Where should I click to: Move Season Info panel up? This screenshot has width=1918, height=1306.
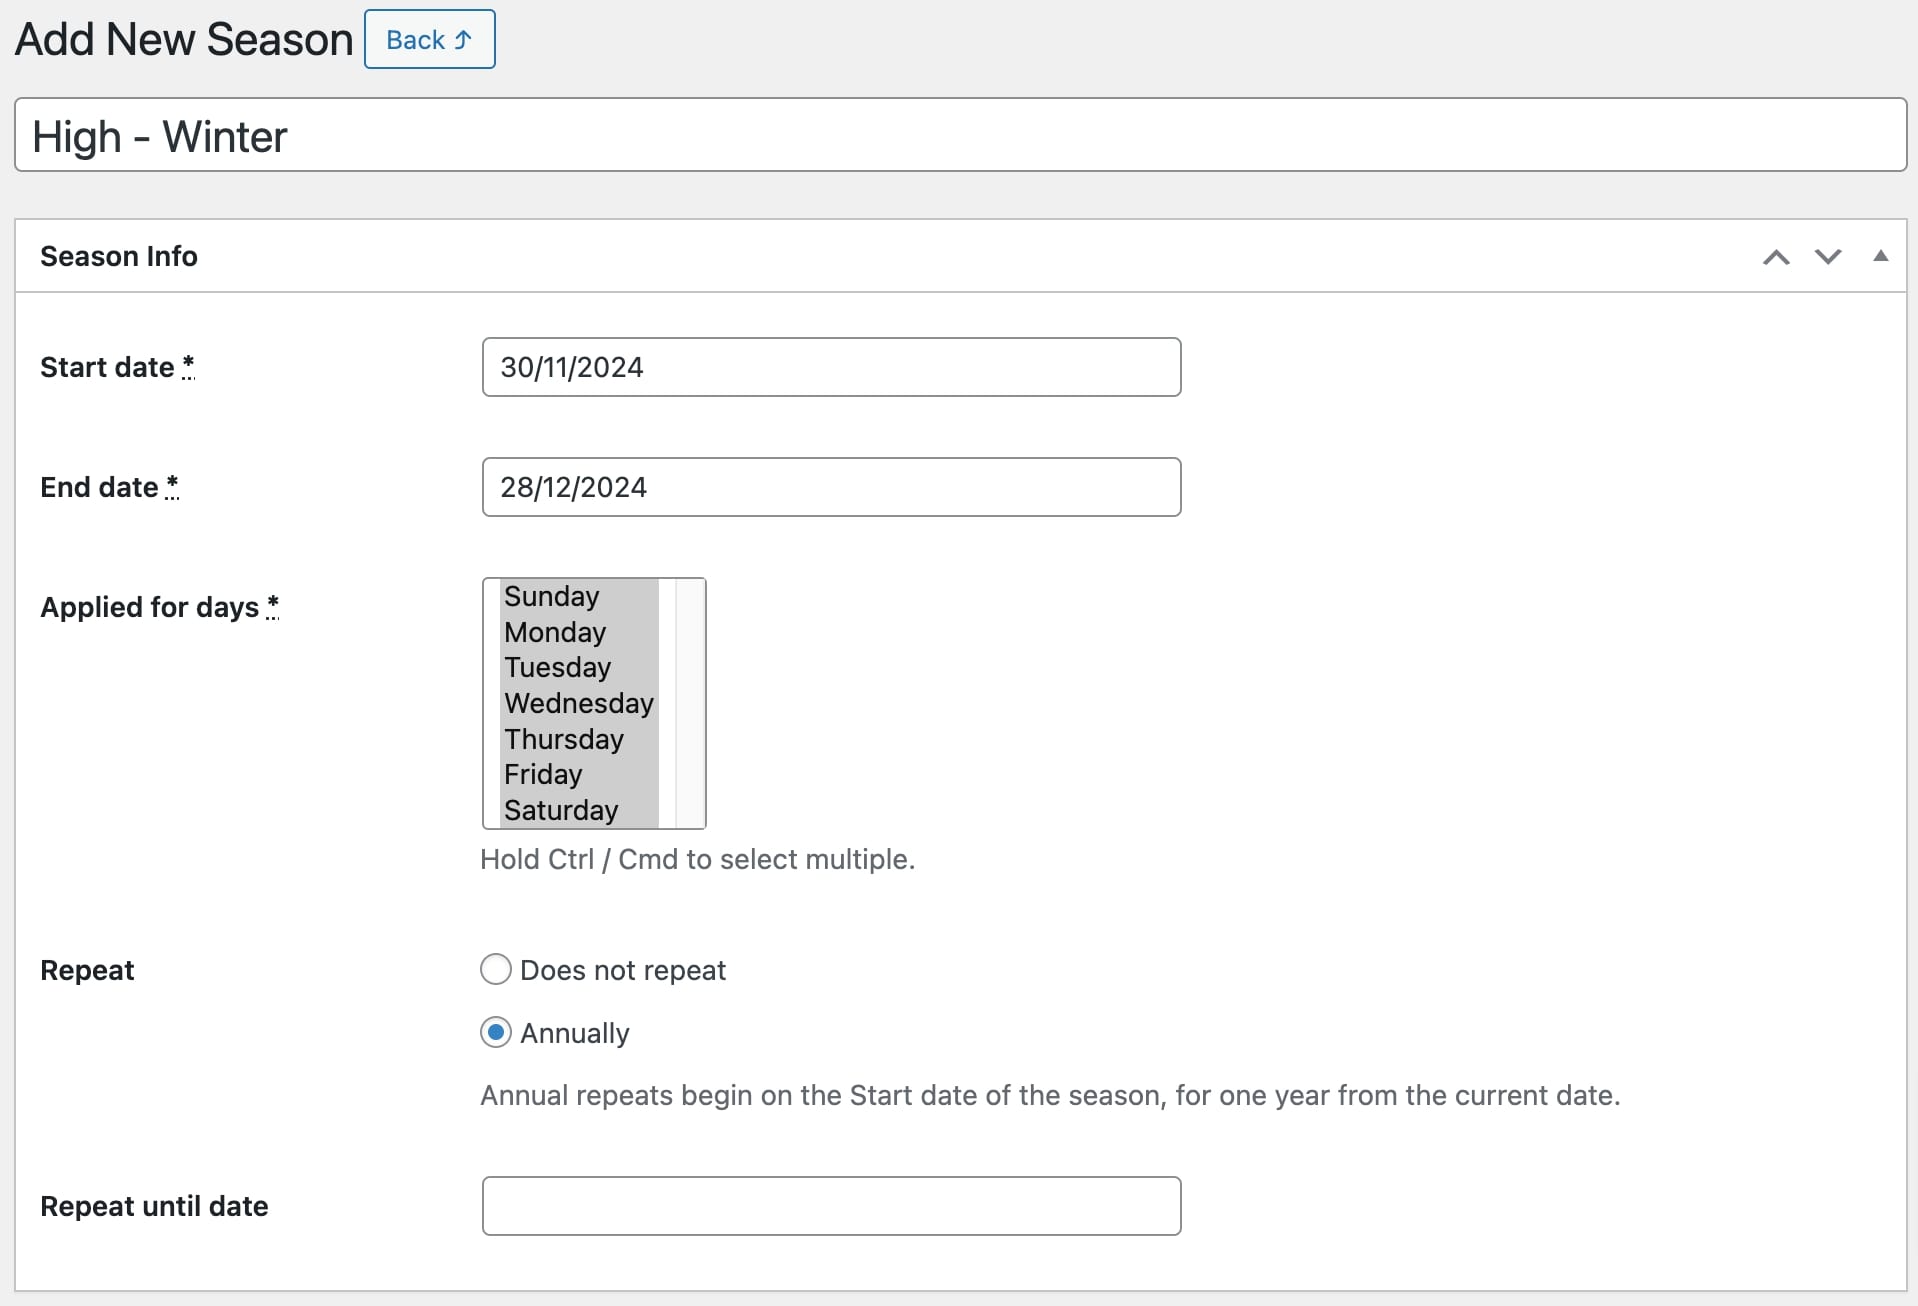pos(1776,257)
